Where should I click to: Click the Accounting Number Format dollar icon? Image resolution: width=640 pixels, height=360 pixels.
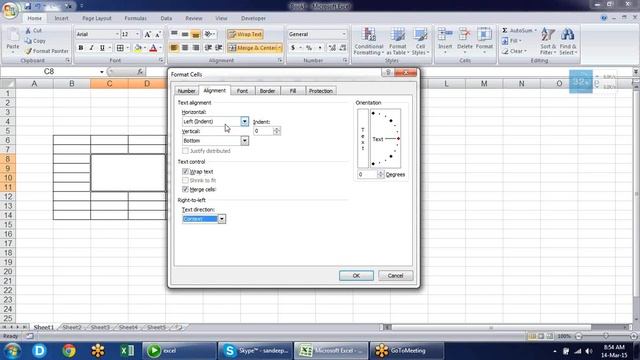293,48
